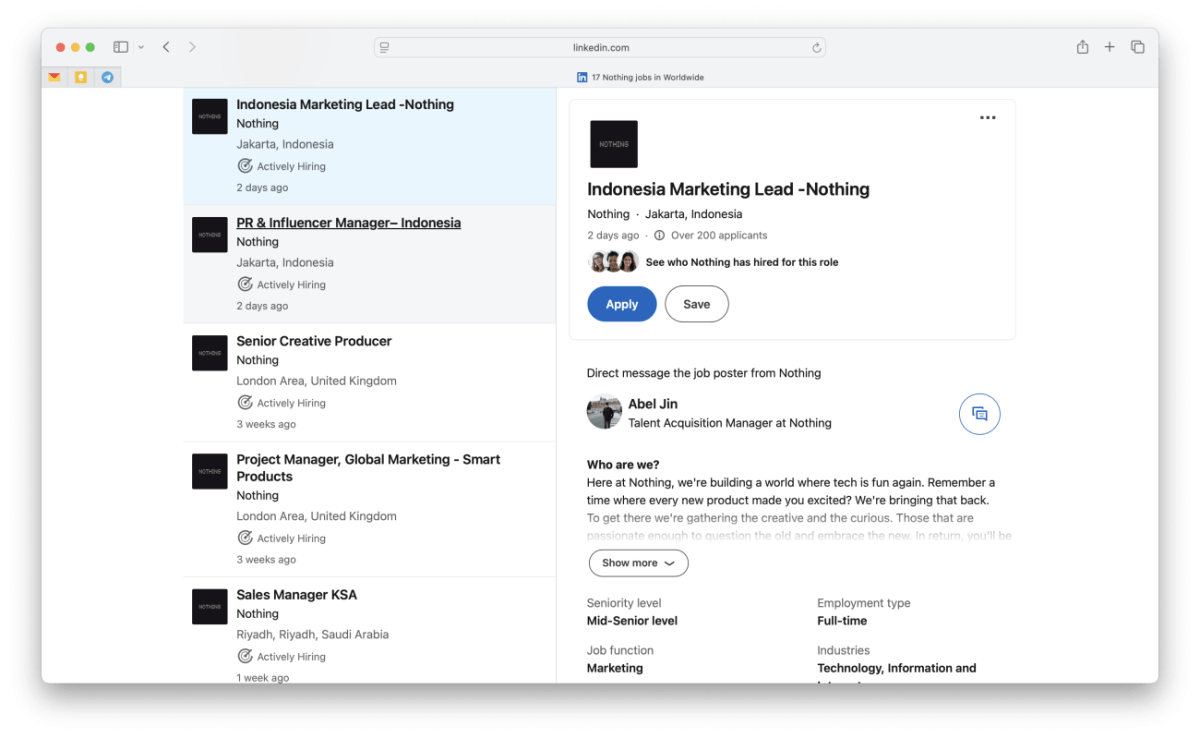
Task: Click Nothing logo beside PR & Influencer Manager
Action: (210, 234)
